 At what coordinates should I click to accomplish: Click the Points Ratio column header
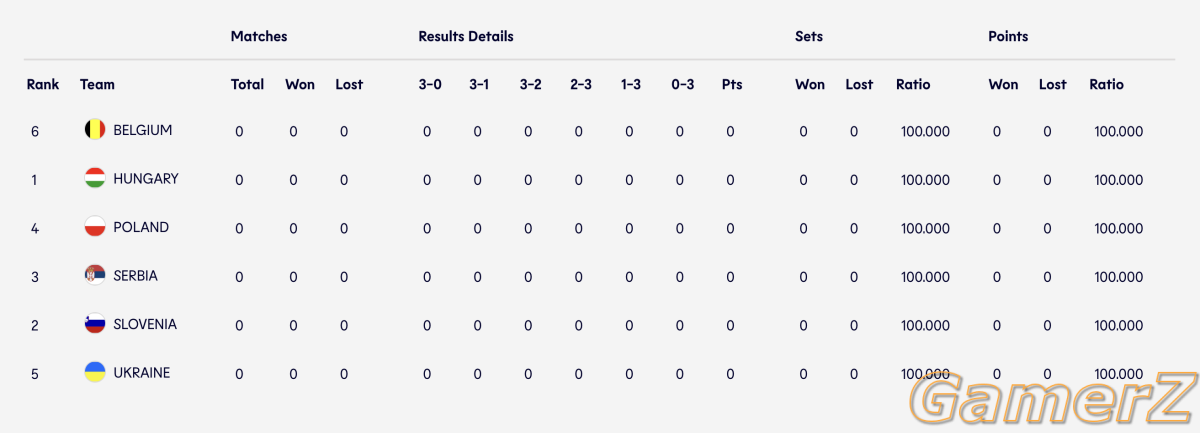(1107, 84)
